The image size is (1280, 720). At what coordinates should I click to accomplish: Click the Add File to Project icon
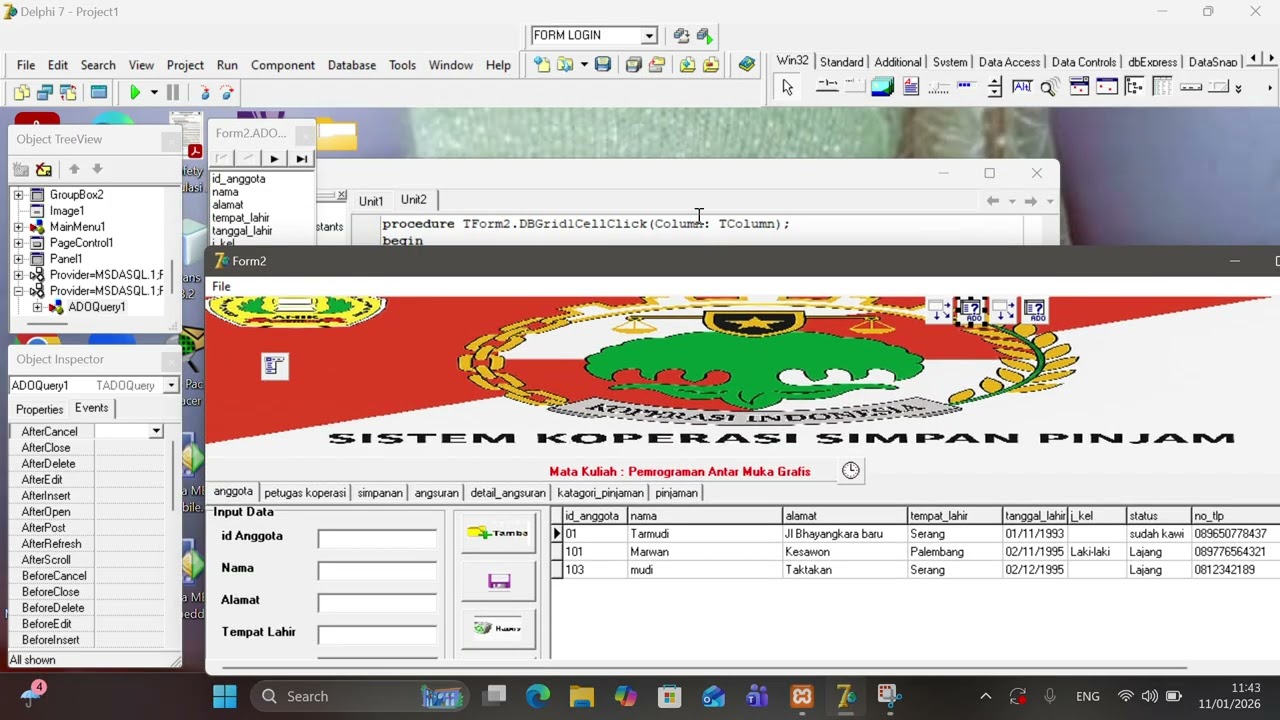(x=687, y=65)
